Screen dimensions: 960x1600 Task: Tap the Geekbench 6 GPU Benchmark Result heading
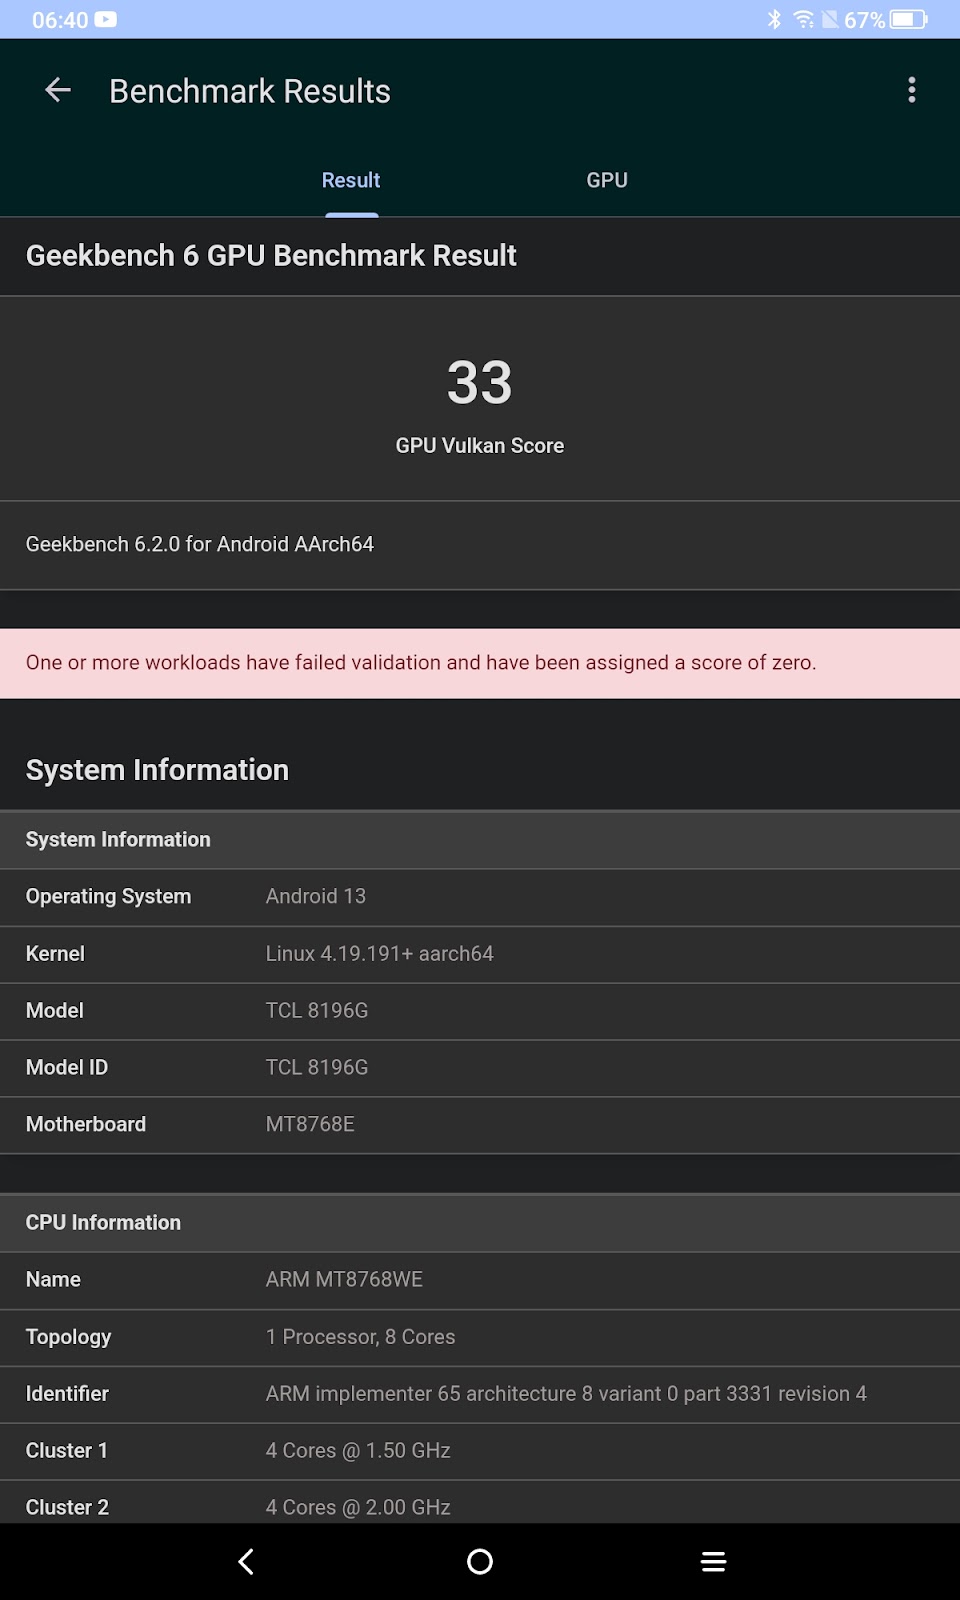(x=271, y=256)
